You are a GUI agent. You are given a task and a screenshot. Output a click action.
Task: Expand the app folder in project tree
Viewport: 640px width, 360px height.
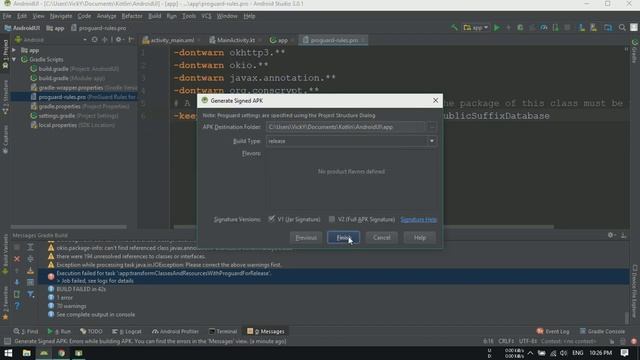point(14,50)
